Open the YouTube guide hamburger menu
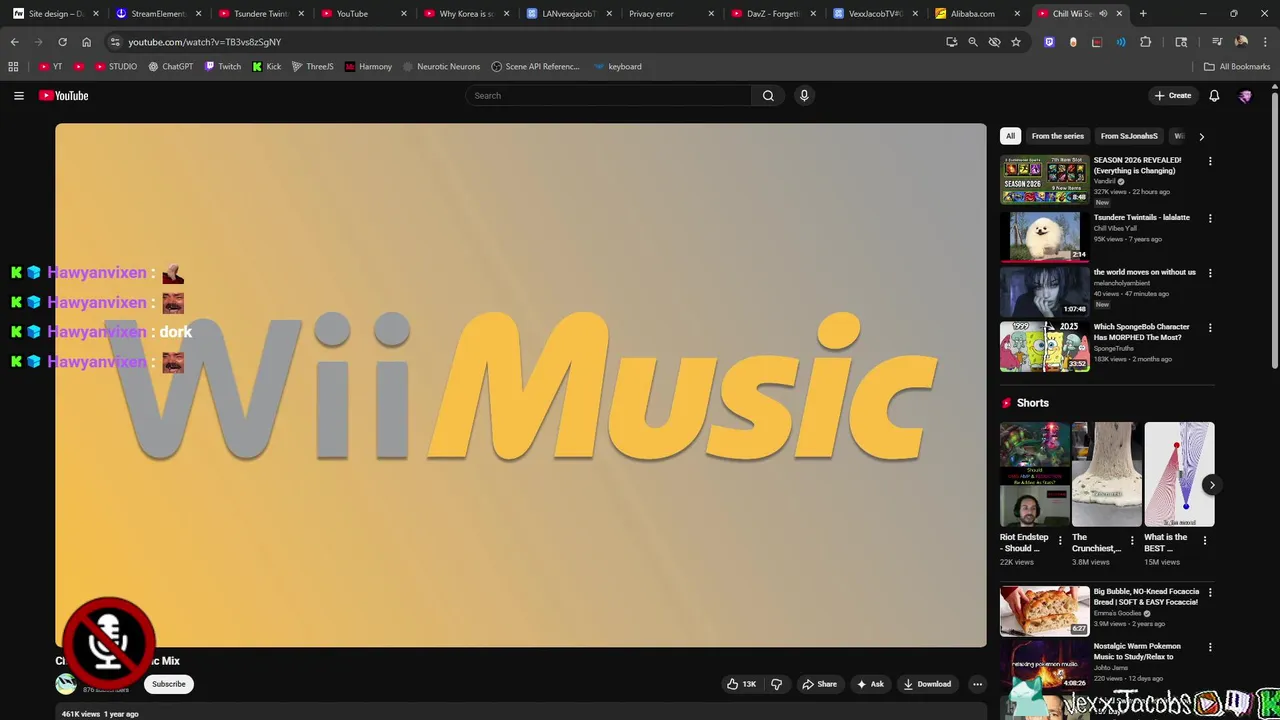 click(18, 96)
